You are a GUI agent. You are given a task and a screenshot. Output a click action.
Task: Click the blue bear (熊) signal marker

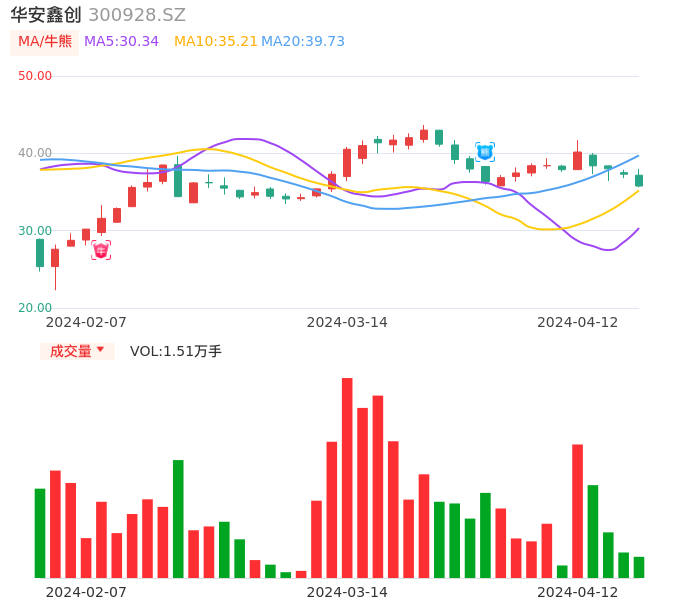pos(485,152)
